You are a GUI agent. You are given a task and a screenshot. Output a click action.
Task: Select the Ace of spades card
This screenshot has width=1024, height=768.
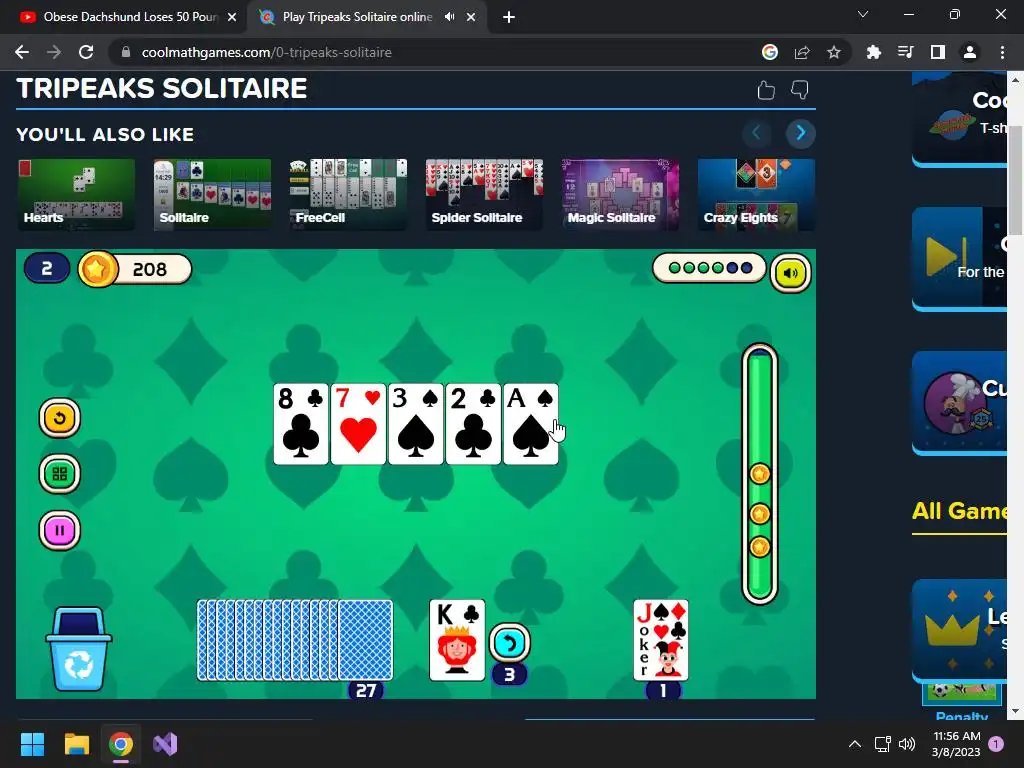[x=531, y=424]
